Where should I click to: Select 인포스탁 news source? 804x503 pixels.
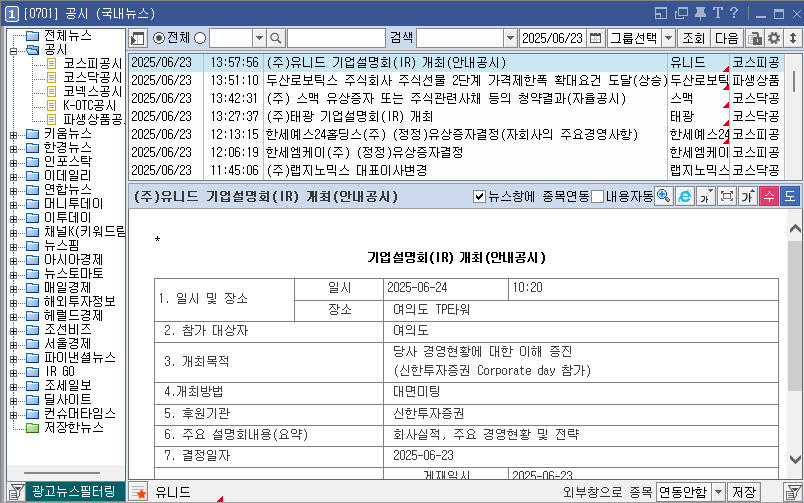[68, 161]
